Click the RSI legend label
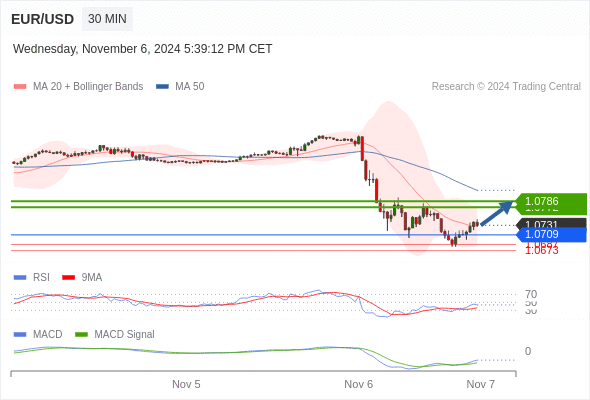The height and width of the screenshot is (400, 590). point(41,278)
